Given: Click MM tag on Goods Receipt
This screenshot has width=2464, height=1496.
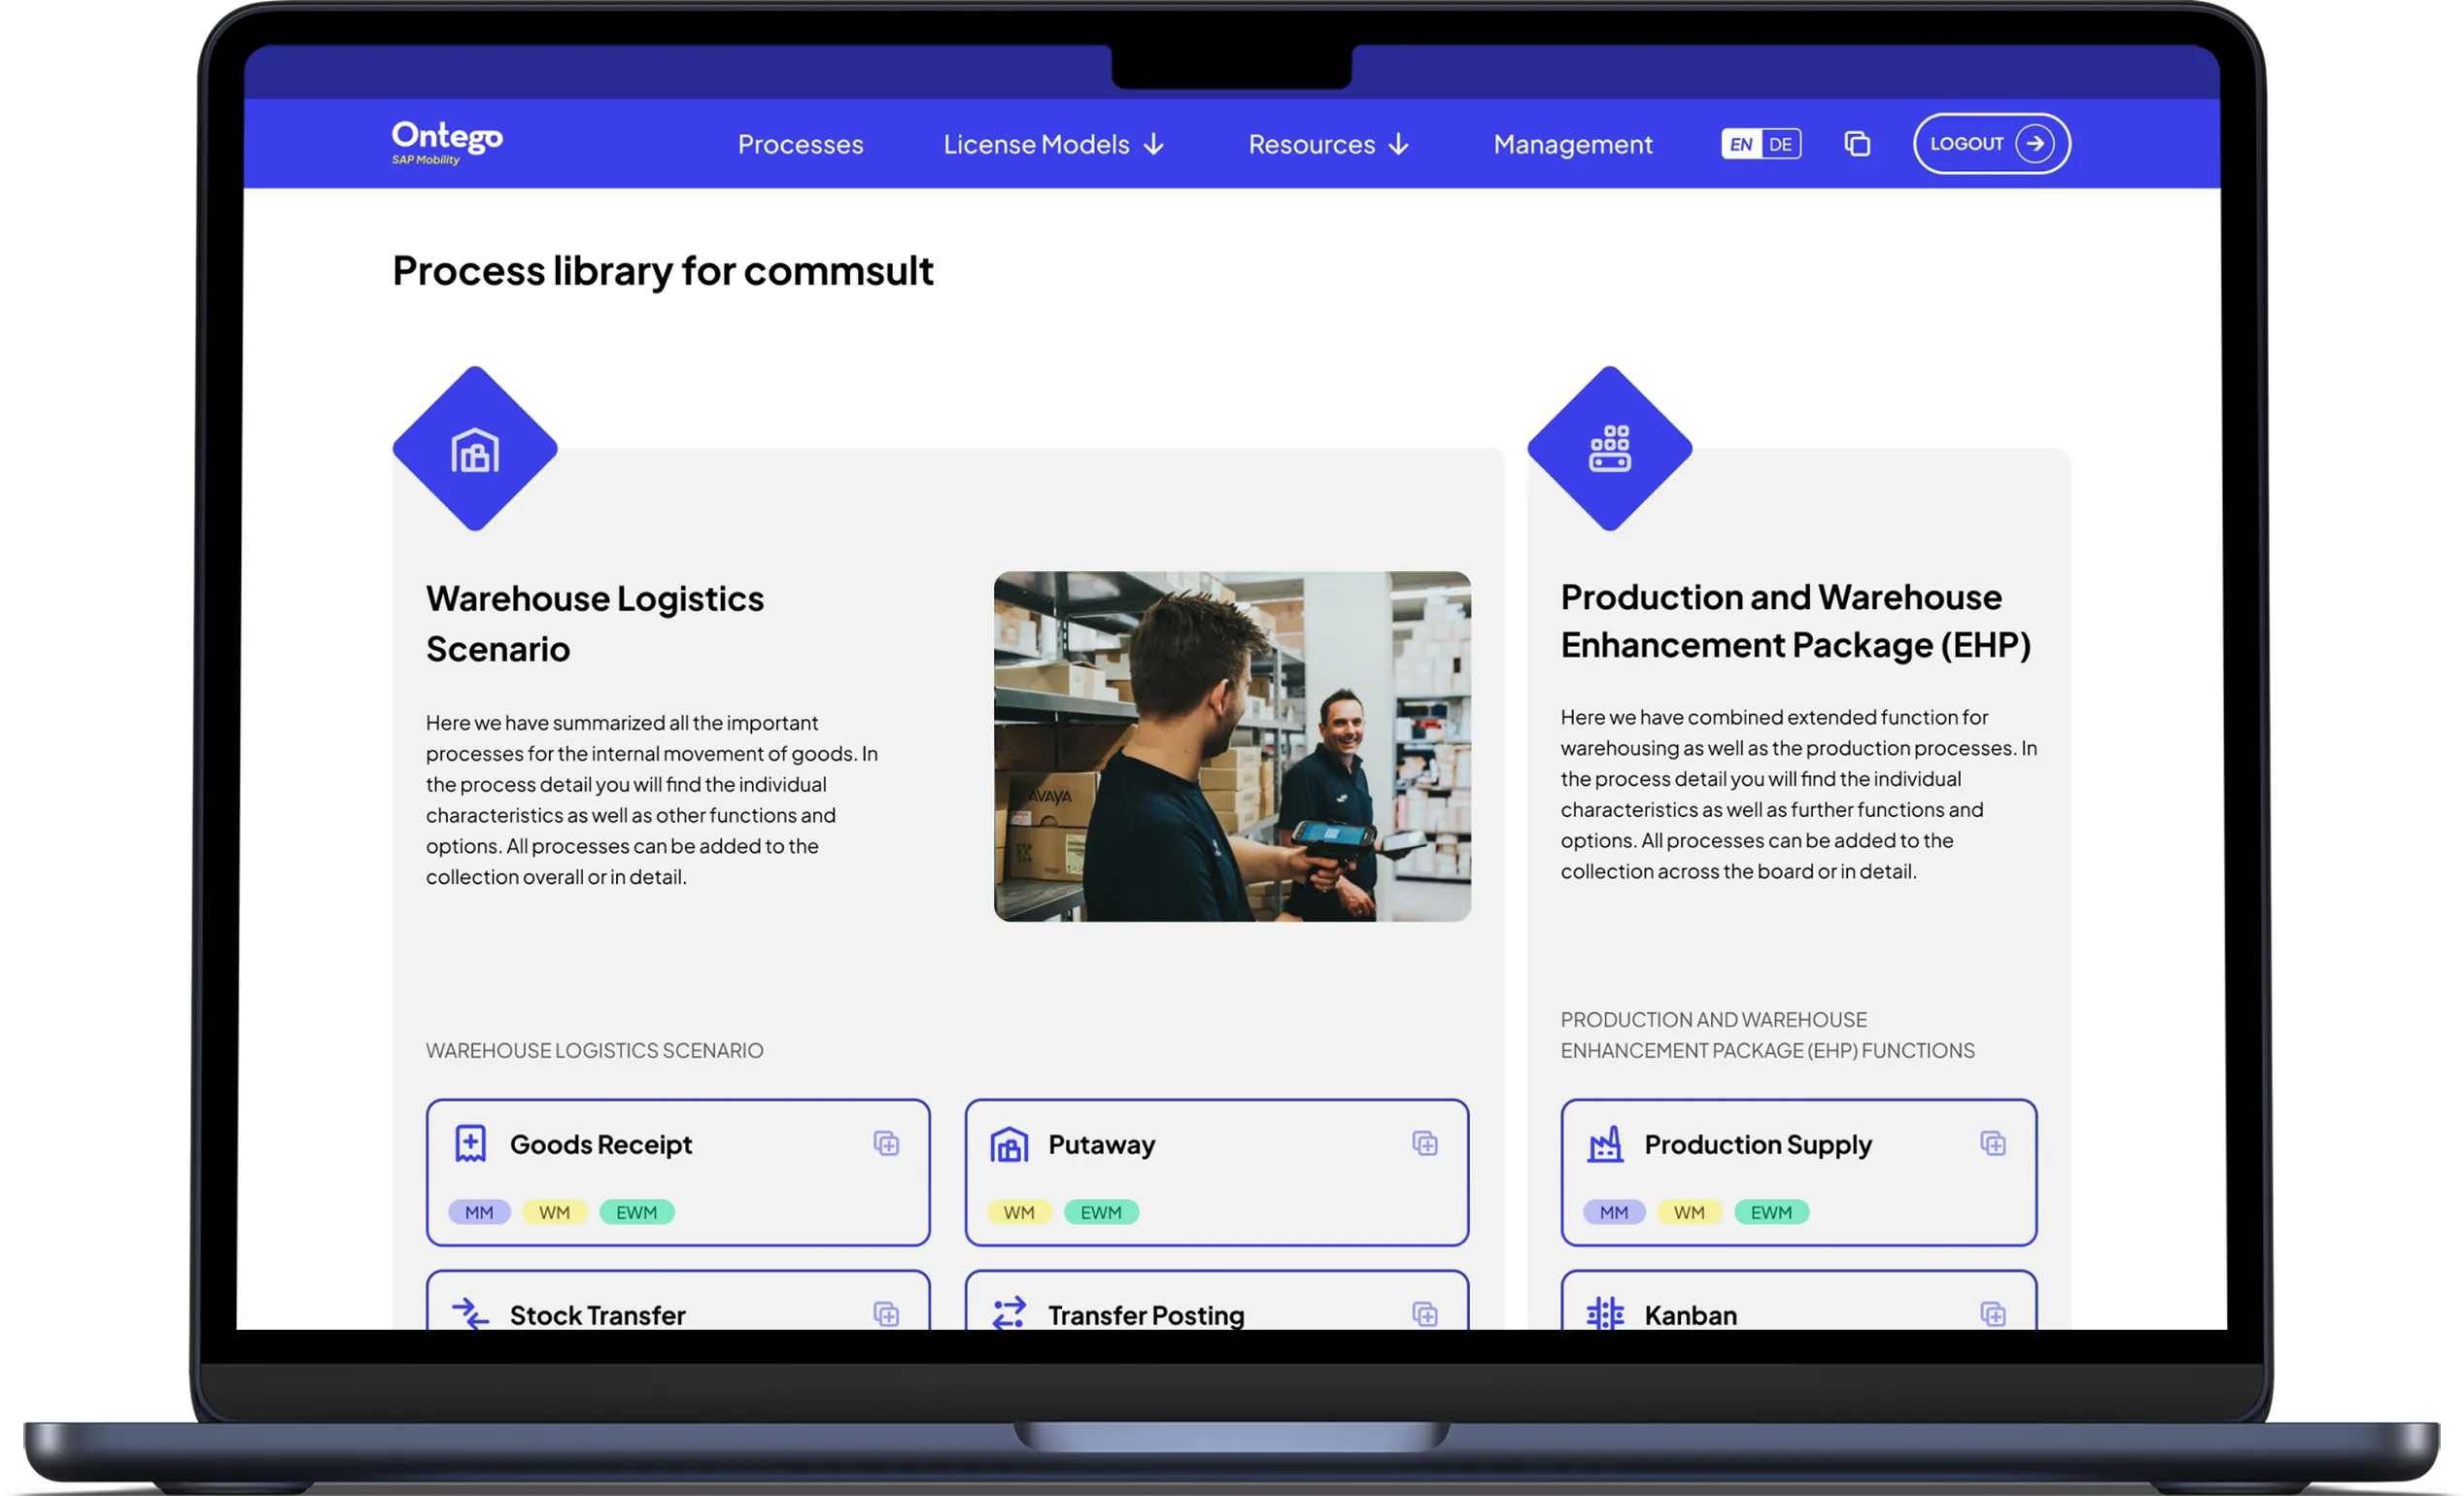Looking at the screenshot, I should point(479,1212).
